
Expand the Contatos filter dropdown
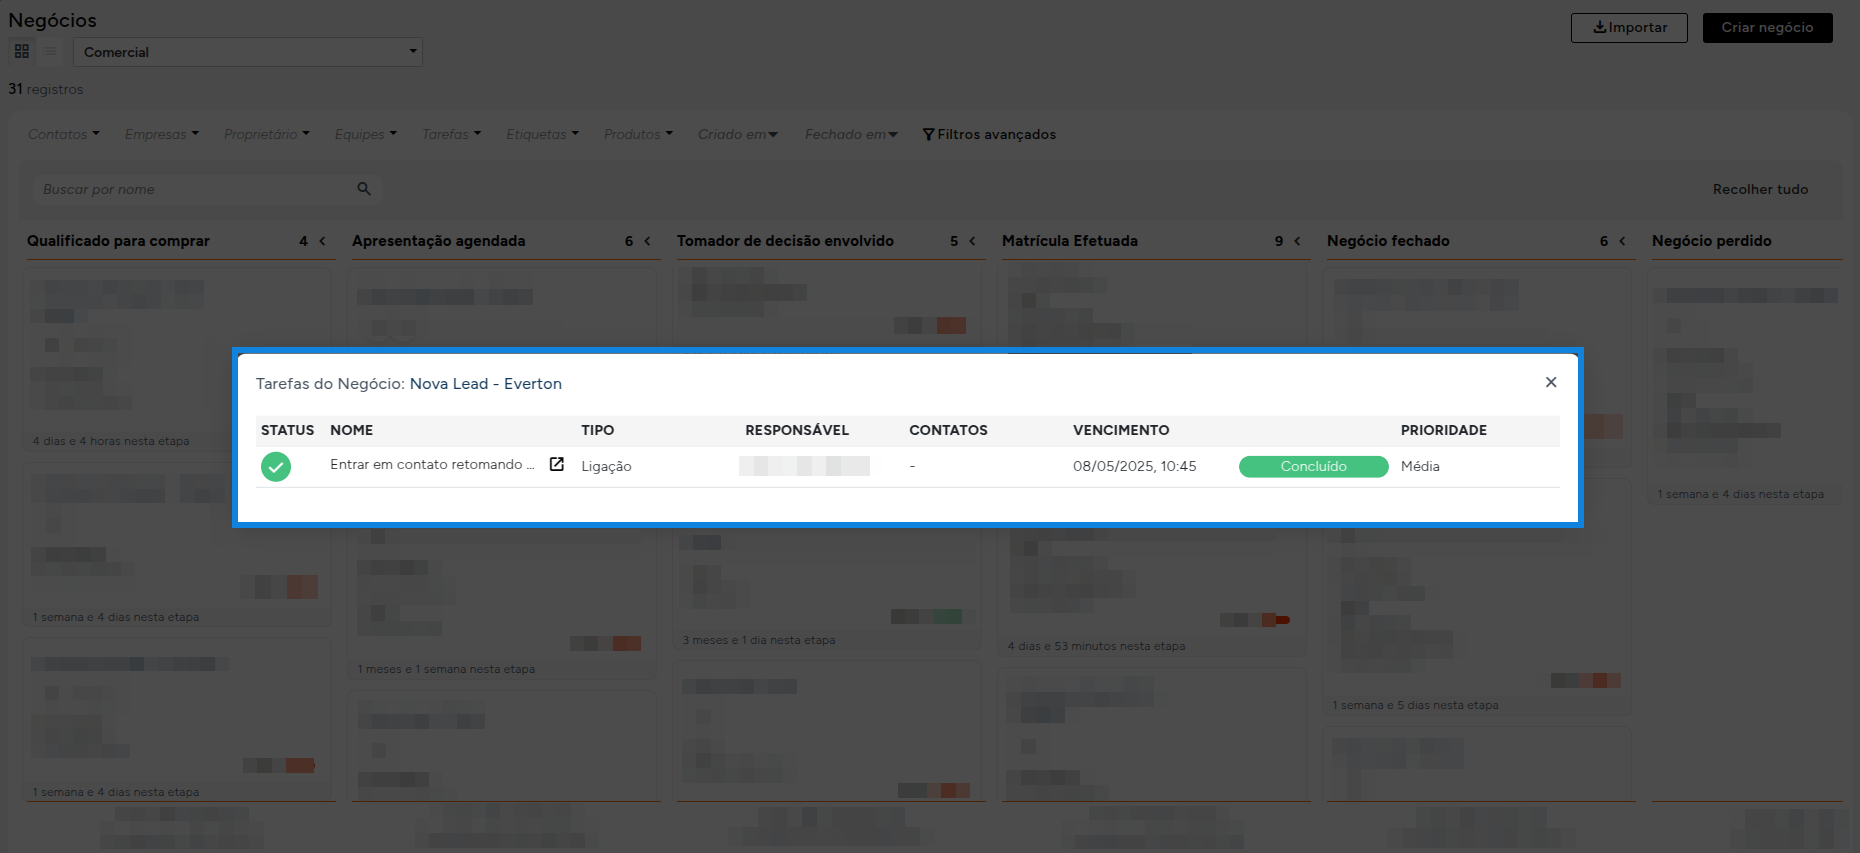(x=63, y=134)
